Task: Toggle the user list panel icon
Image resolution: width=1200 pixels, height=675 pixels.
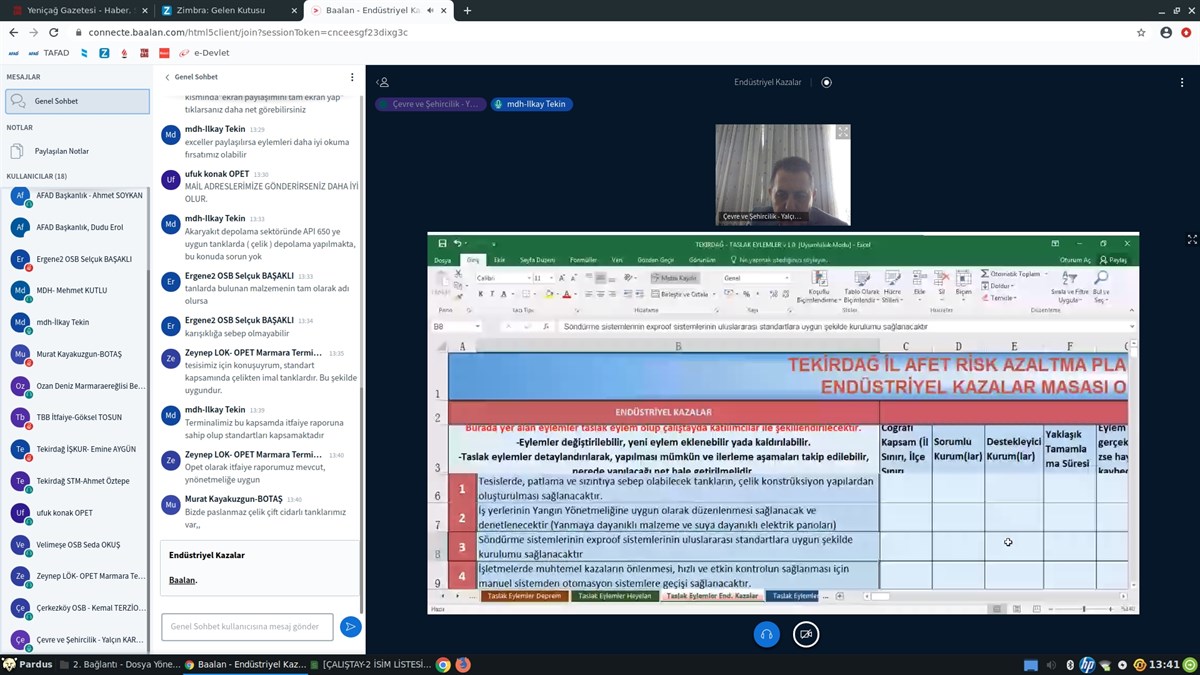Action: 383,82
